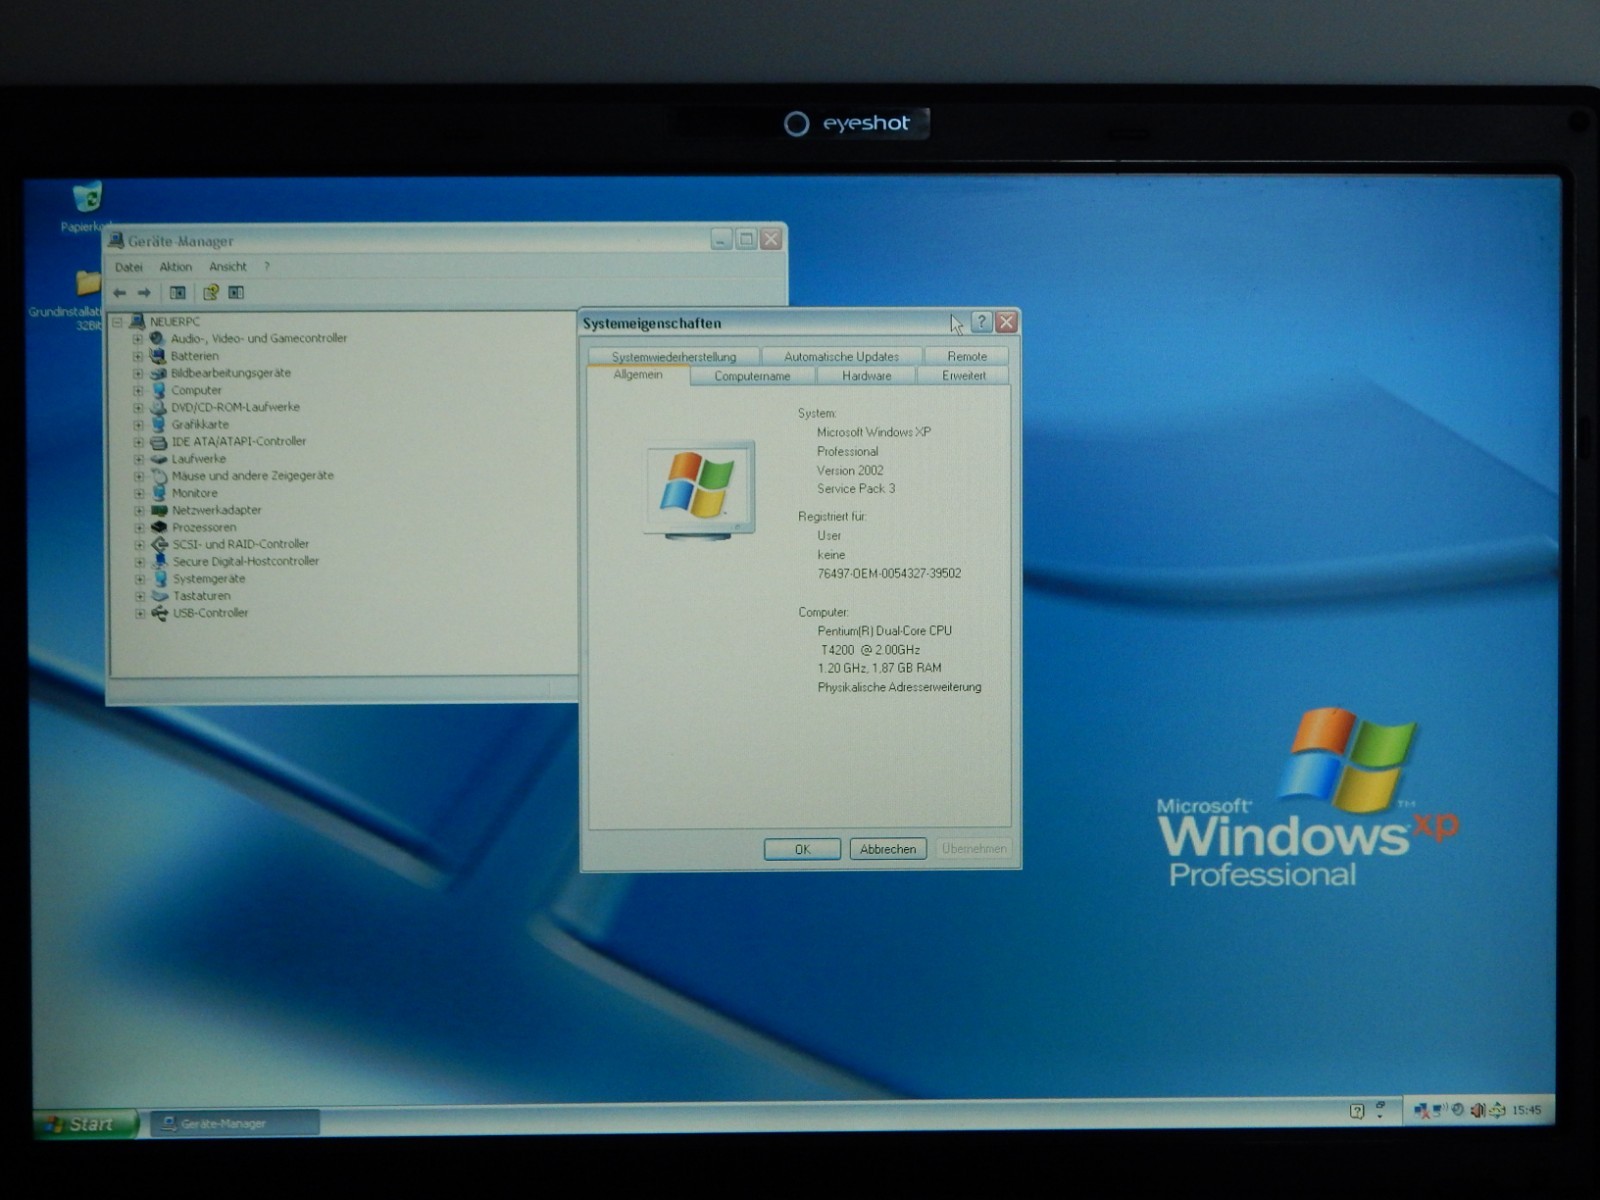Image resolution: width=1600 pixels, height=1200 pixels.
Task: Open Properties icon in Geräte-Manager toolbar
Action: tap(210, 293)
